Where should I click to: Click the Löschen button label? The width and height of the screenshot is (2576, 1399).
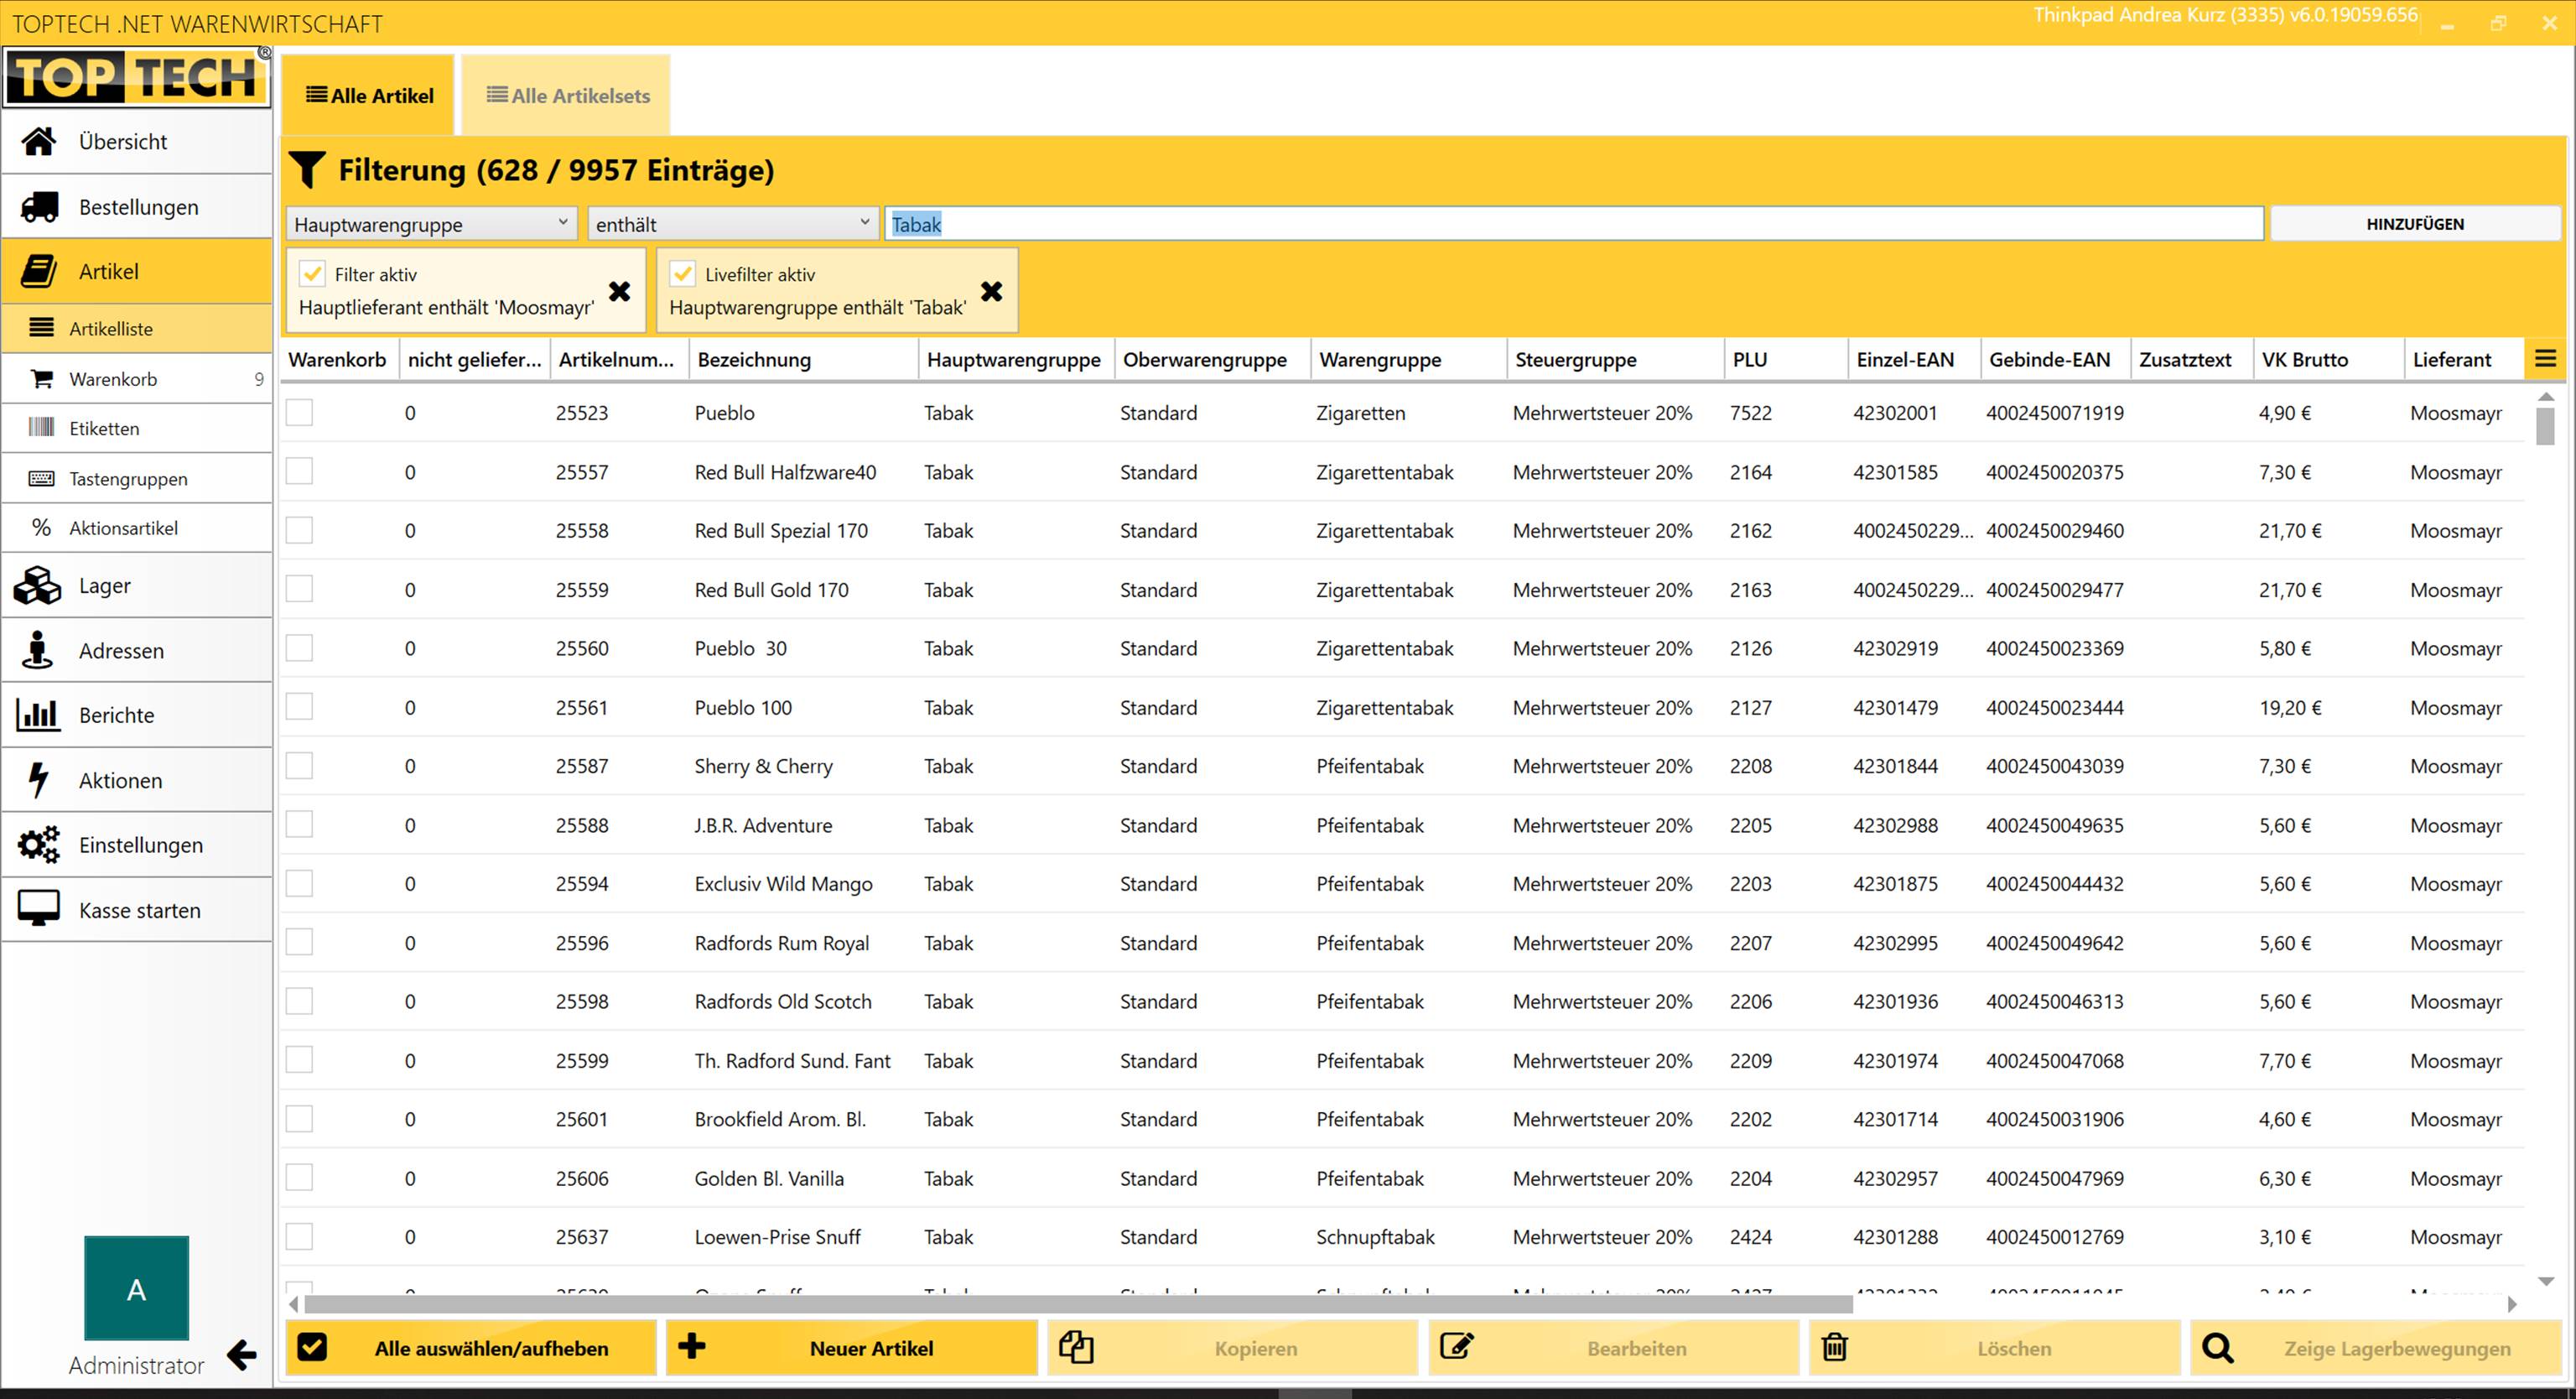coord(2014,1348)
